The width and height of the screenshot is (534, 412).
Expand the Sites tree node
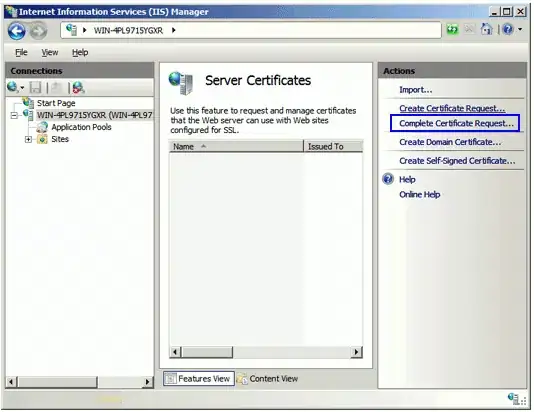coord(28,139)
